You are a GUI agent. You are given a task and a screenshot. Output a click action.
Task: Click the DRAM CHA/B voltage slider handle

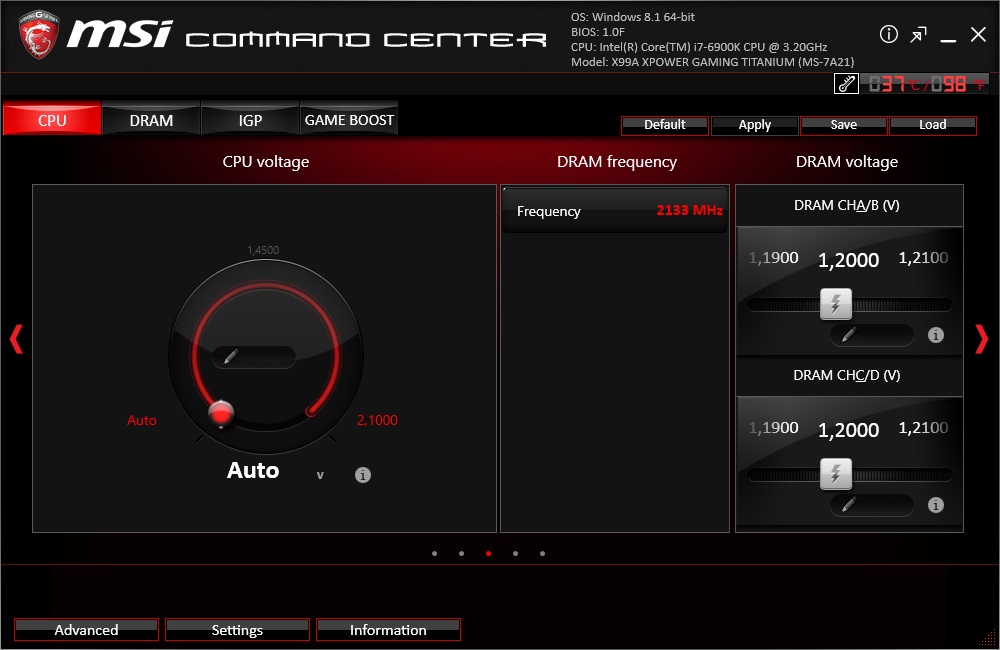(x=836, y=304)
